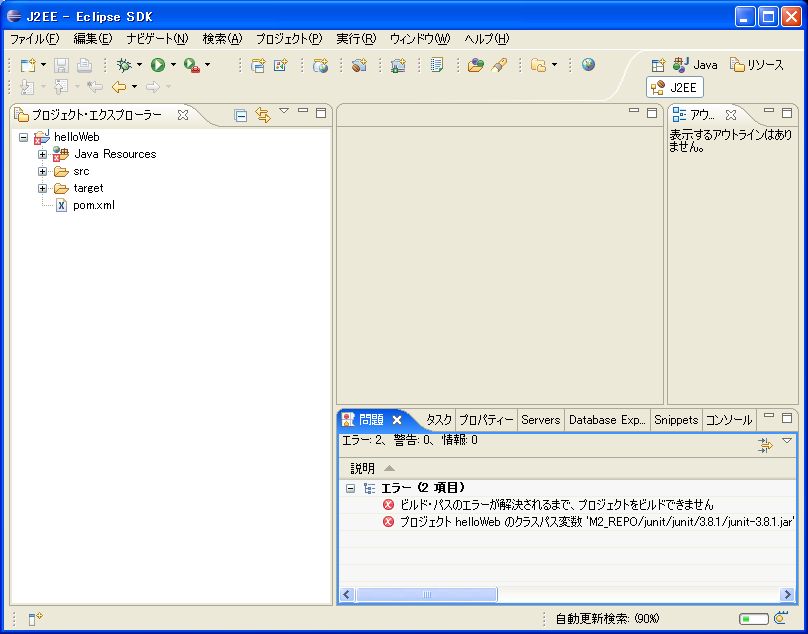Image resolution: width=808 pixels, height=634 pixels.
Task: Click the back navigation yellow arrow
Action: tap(119, 87)
